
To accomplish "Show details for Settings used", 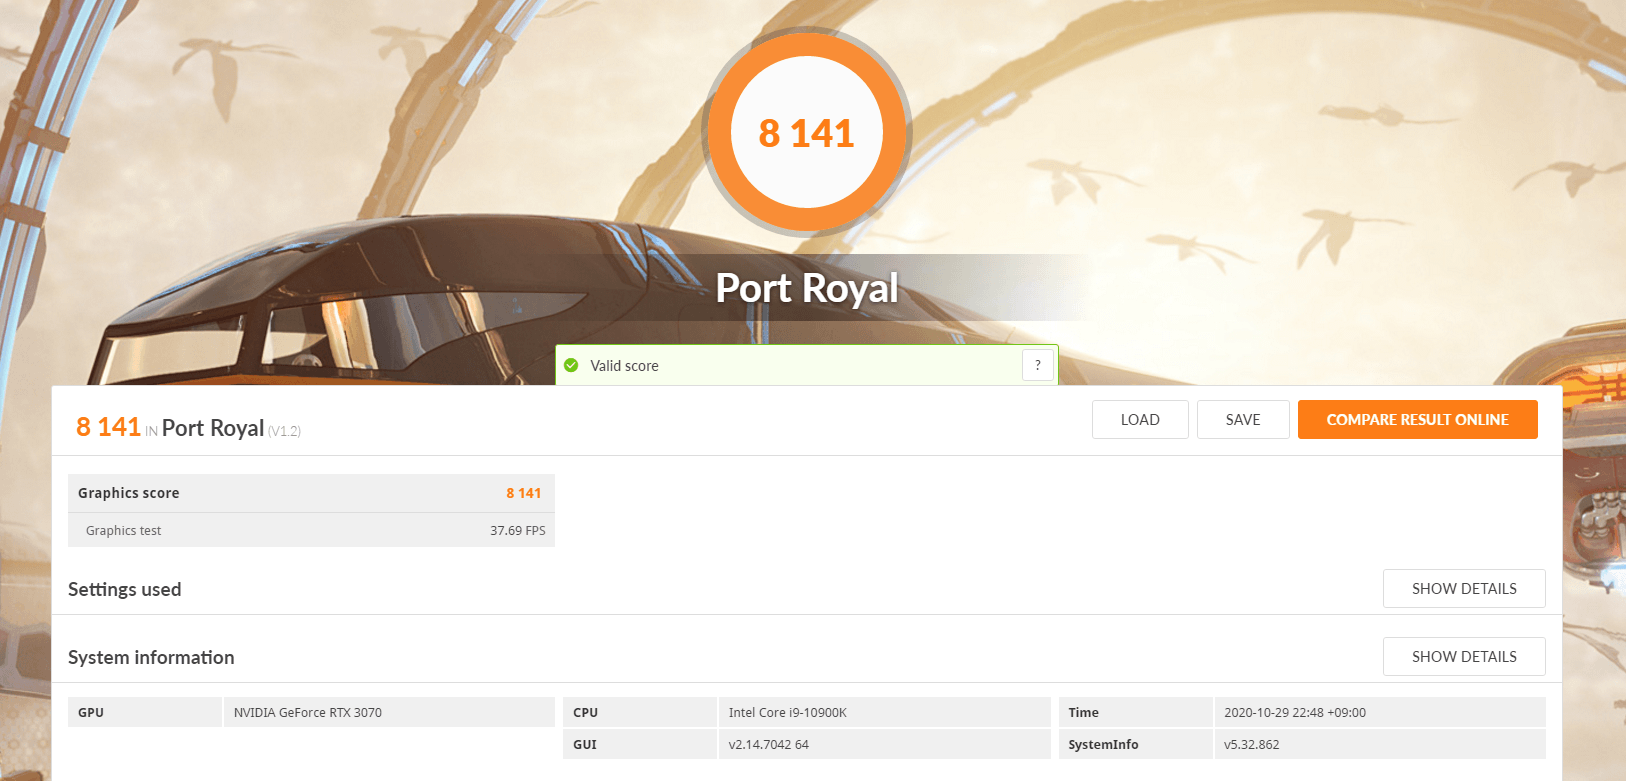I will tap(1463, 589).
